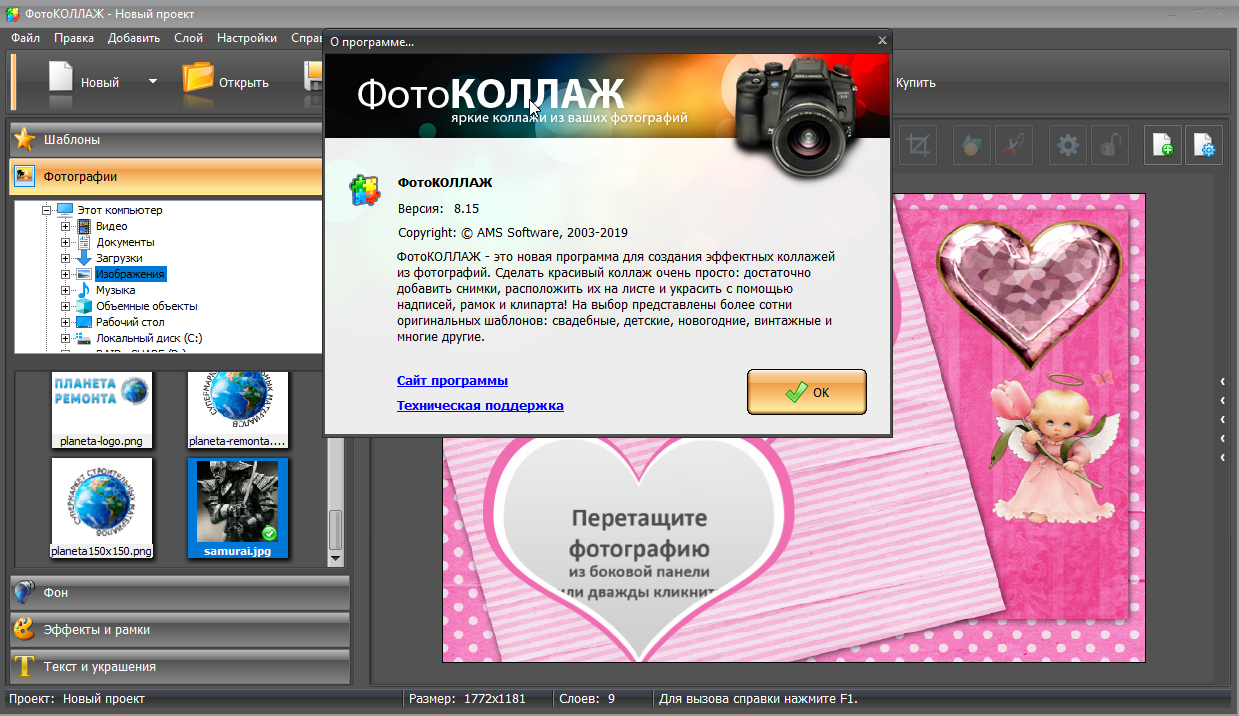
Task: Click the Купить toolbar button
Action: [915, 83]
